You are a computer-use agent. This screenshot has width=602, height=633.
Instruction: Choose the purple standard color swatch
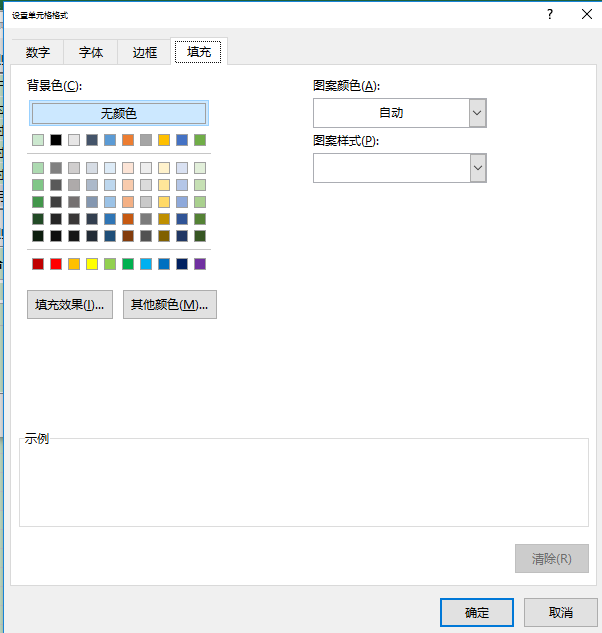(200, 264)
